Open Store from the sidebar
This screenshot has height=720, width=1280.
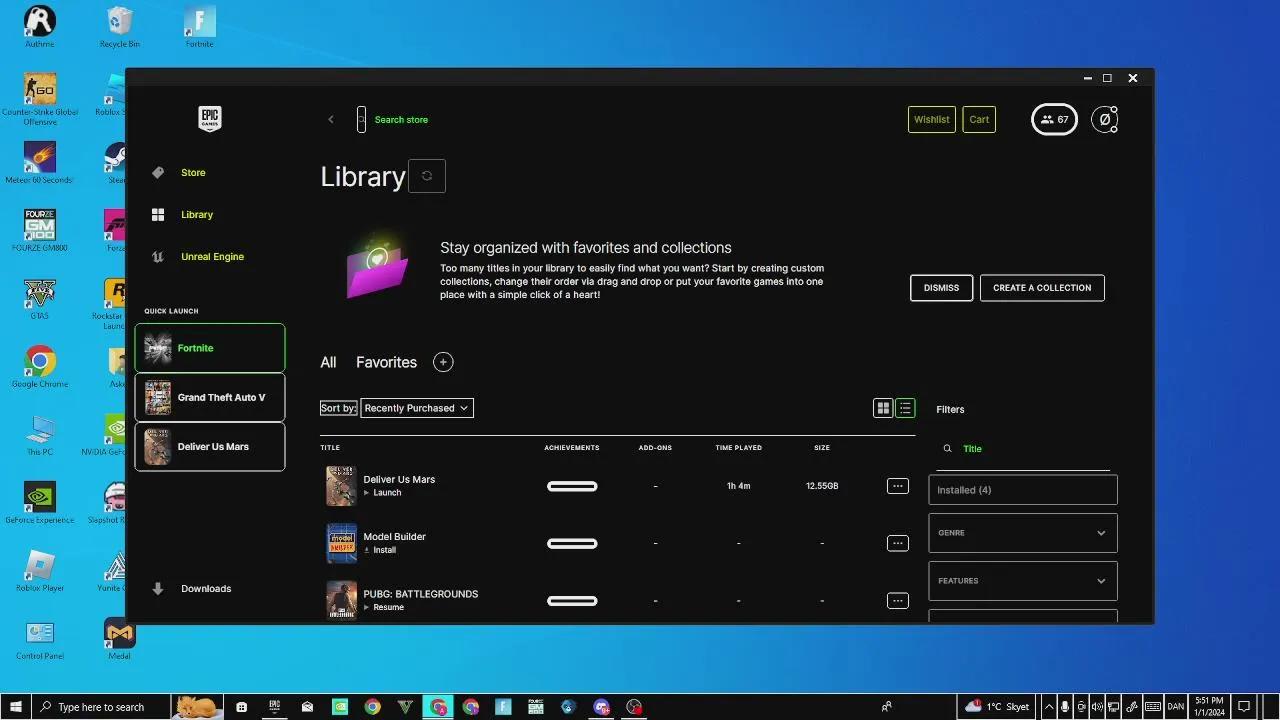(x=193, y=173)
